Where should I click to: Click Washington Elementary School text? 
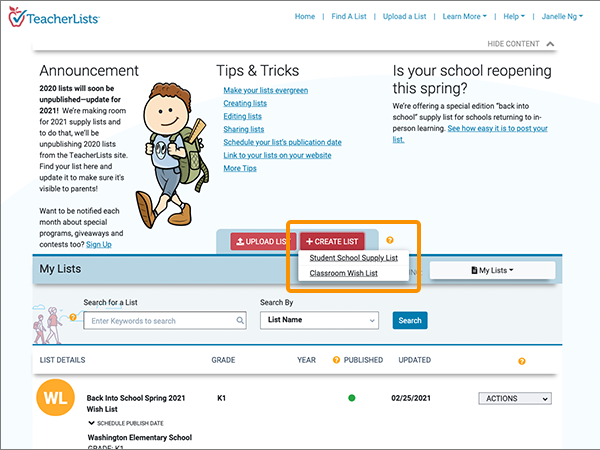(140, 437)
